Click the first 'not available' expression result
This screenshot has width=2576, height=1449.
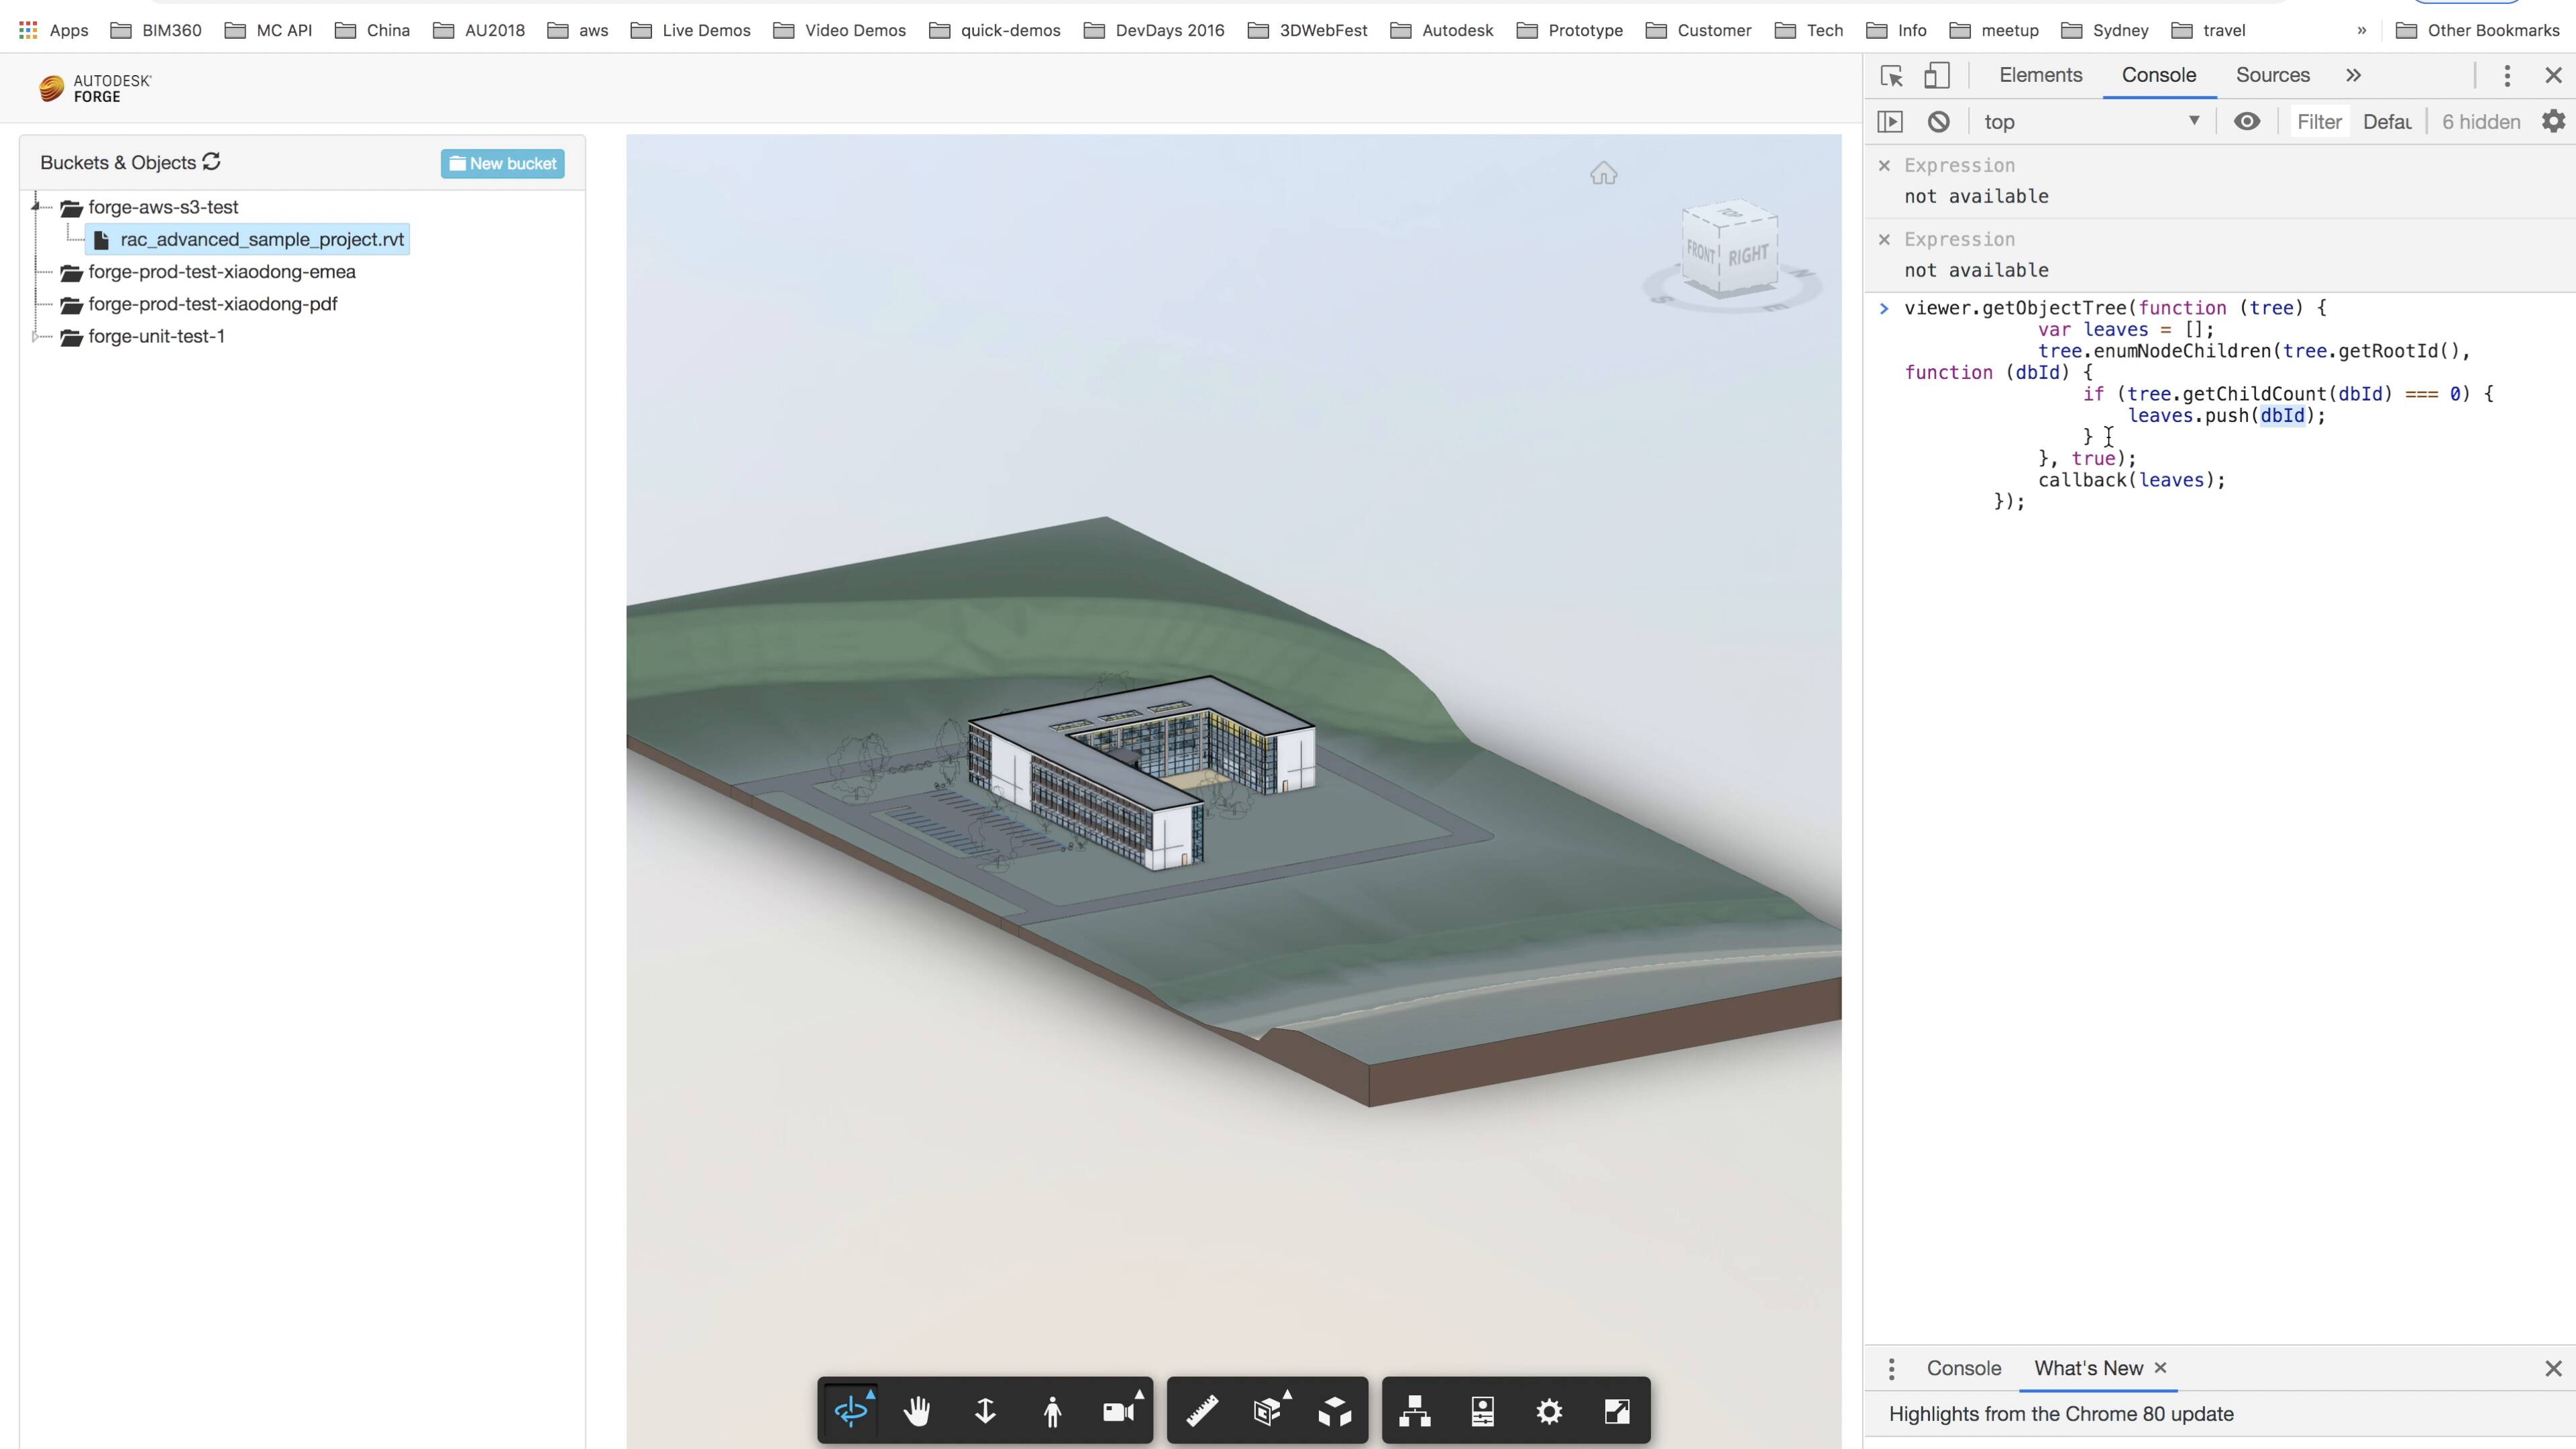pos(1976,196)
